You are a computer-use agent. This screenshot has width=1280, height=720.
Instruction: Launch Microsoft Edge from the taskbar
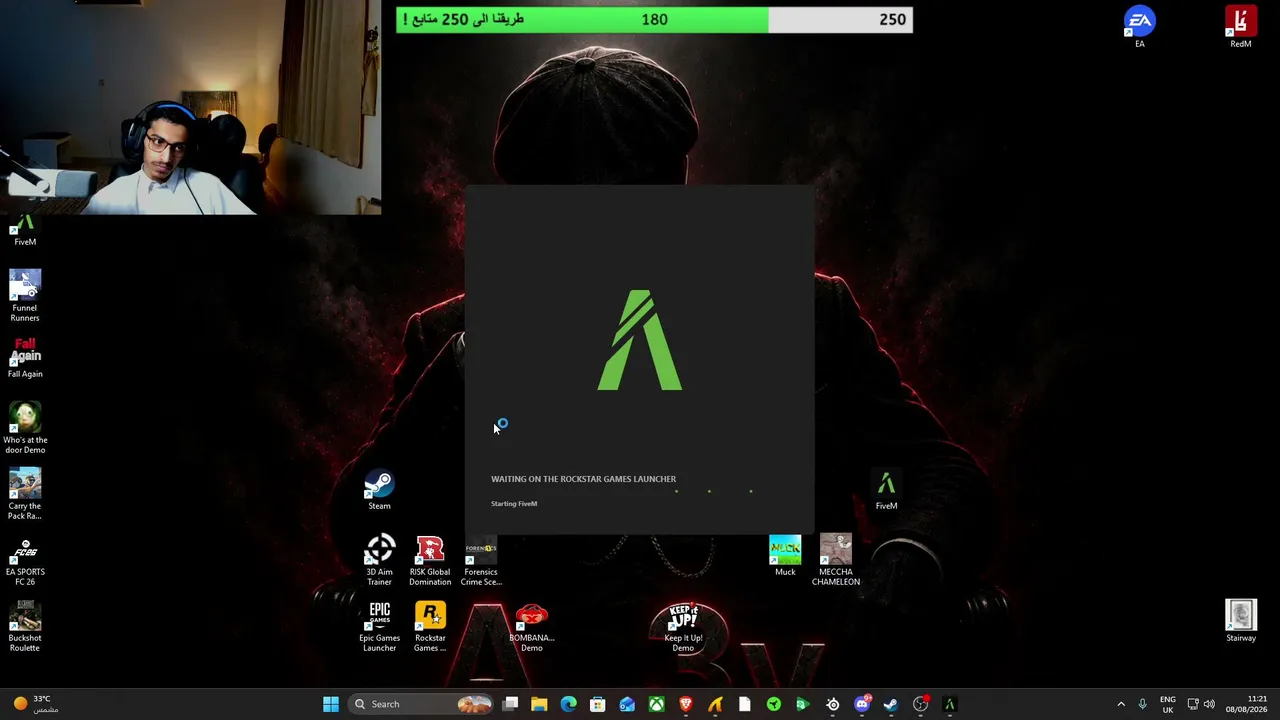[x=568, y=704]
